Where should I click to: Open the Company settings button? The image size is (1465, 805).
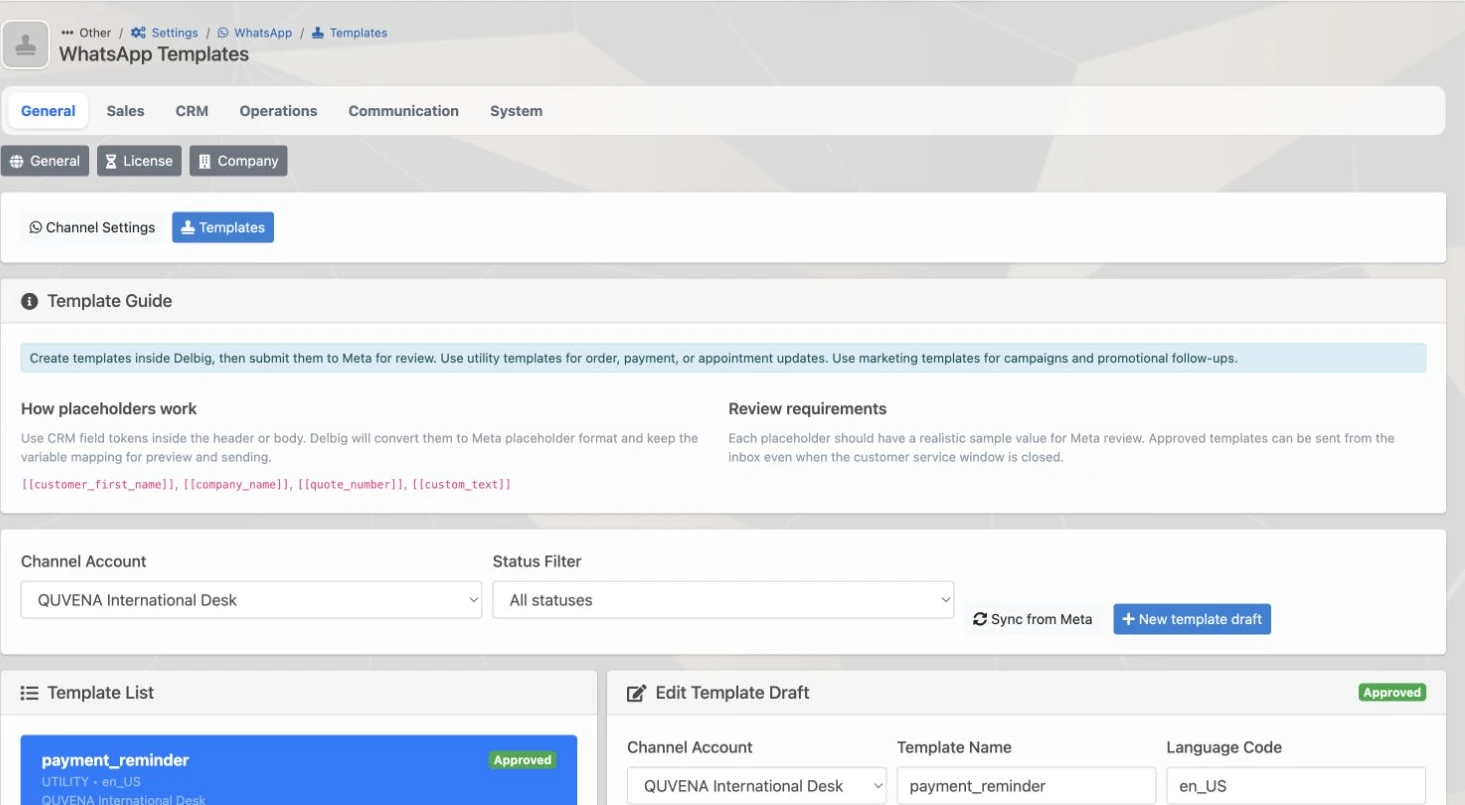[238, 161]
